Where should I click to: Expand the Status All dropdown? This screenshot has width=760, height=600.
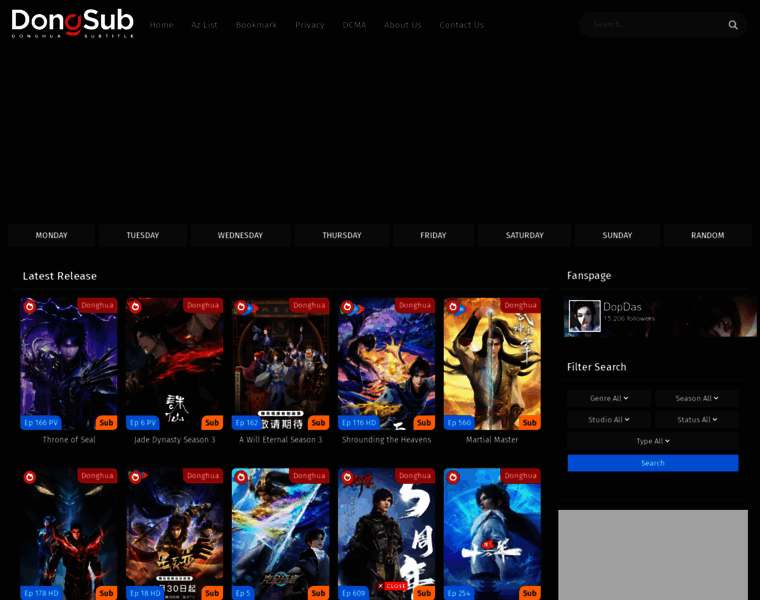(697, 420)
